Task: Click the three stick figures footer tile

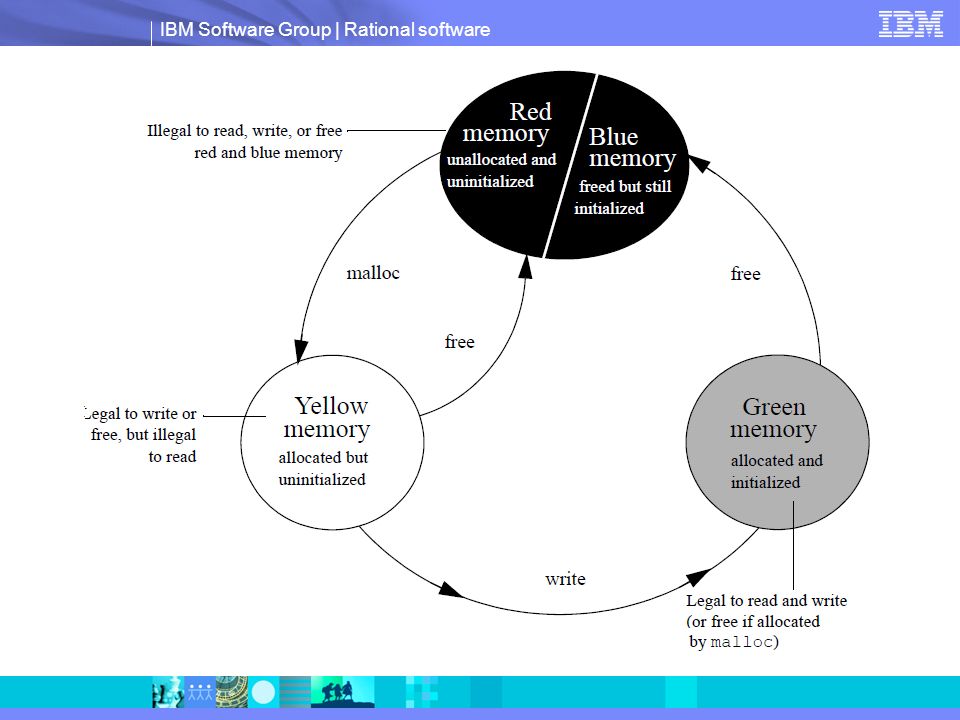Action: coord(200,692)
